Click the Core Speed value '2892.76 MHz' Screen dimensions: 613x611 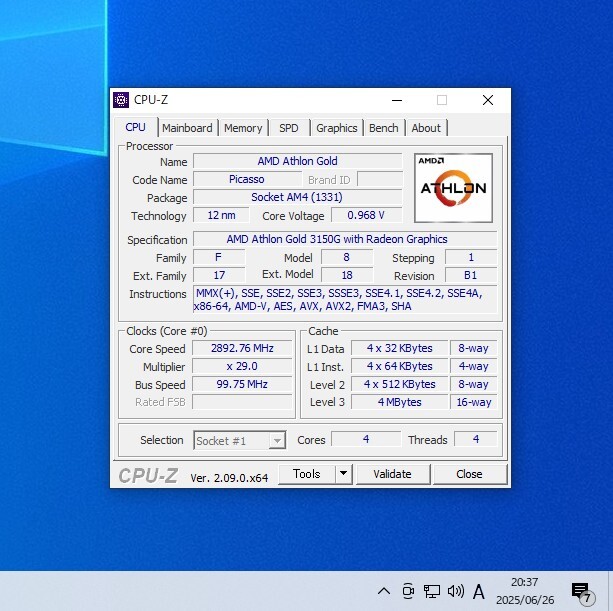pyautogui.click(x=242, y=348)
